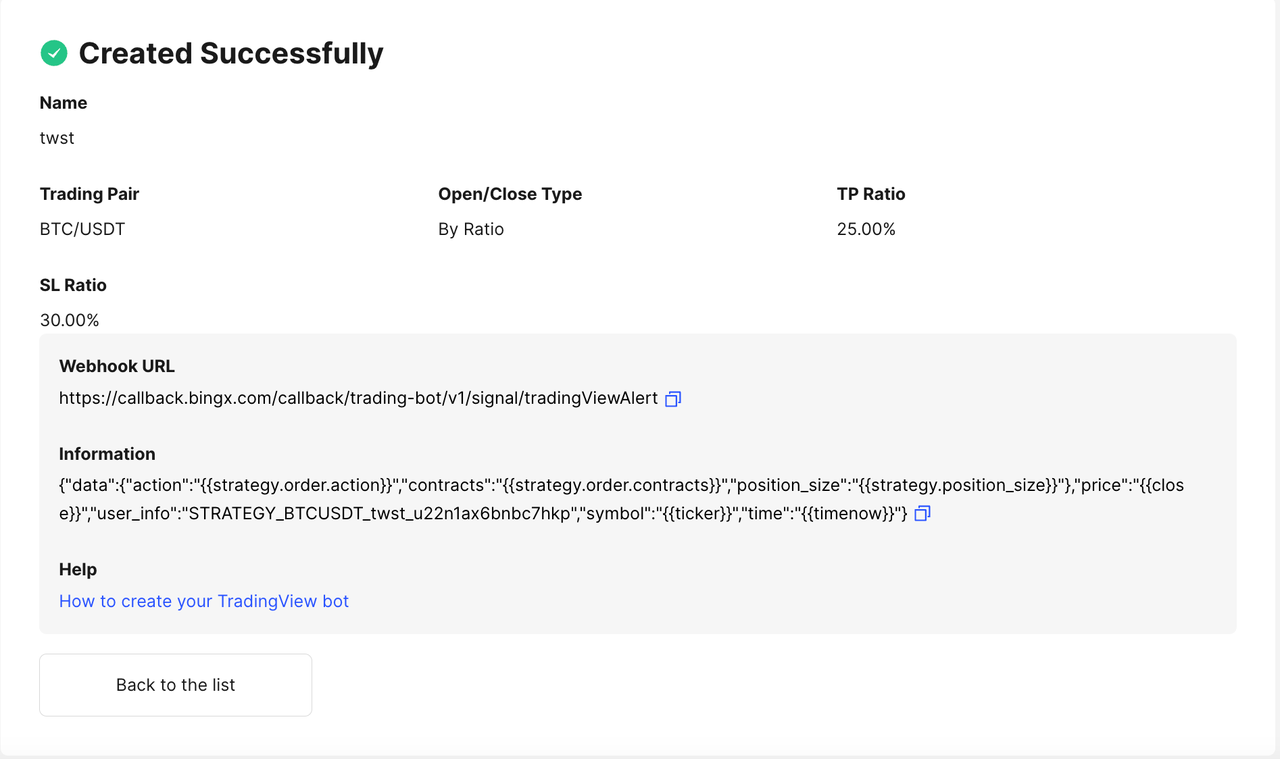Image resolution: width=1280 pixels, height=759 pixels.
Task: Click the "Webhook URL" label
Action: point(117,366)
